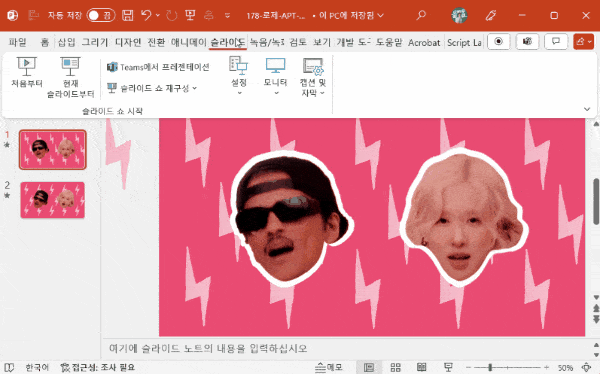Fit slide to window icon
Viewport: 600px width, 374px height.
[x=586, y=367]
